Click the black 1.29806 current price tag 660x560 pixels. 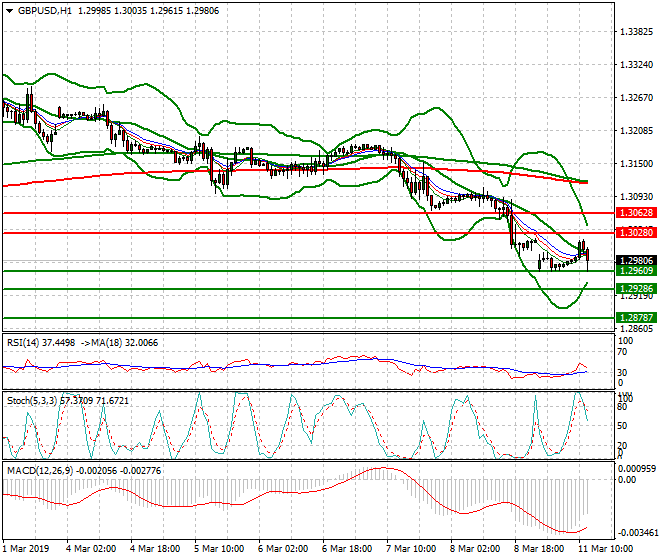click(635, 260)
